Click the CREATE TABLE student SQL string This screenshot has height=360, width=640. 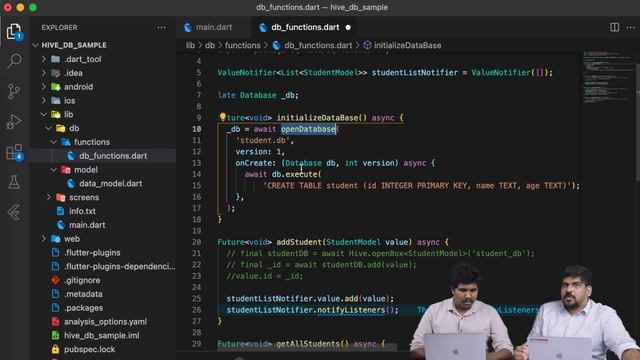click(x=417, y=186)
